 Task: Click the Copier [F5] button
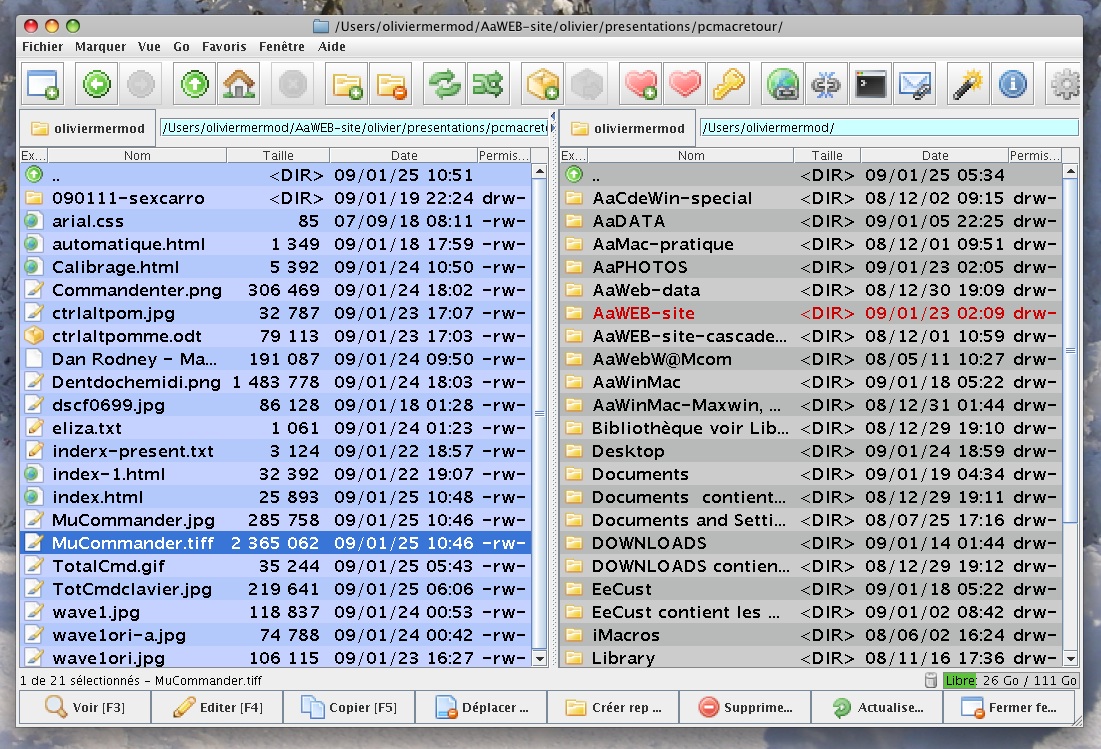[350, 707]
